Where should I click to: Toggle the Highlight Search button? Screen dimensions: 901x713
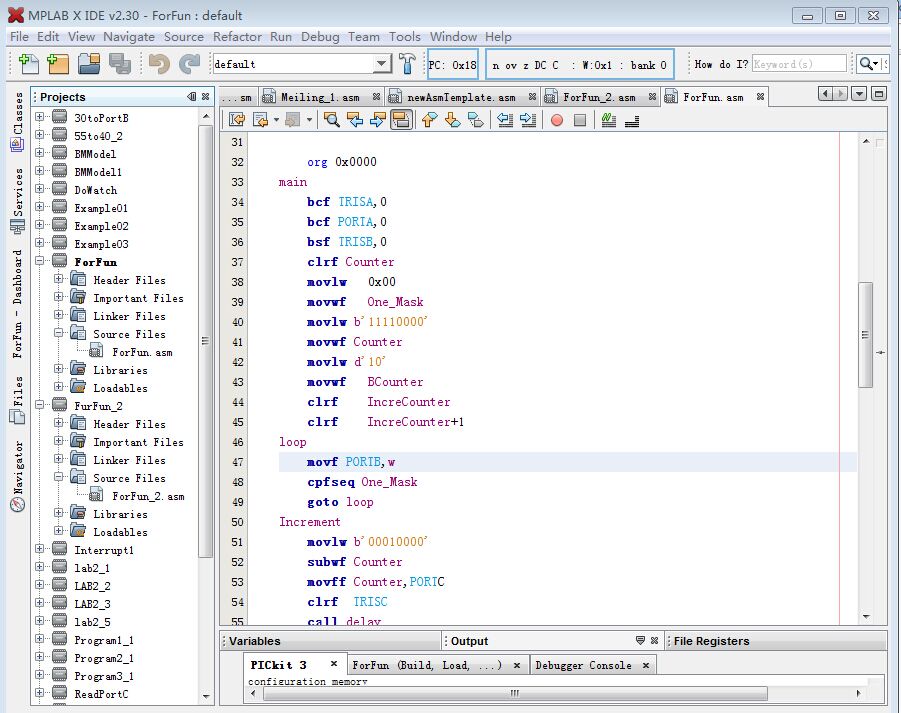point(401,120)
